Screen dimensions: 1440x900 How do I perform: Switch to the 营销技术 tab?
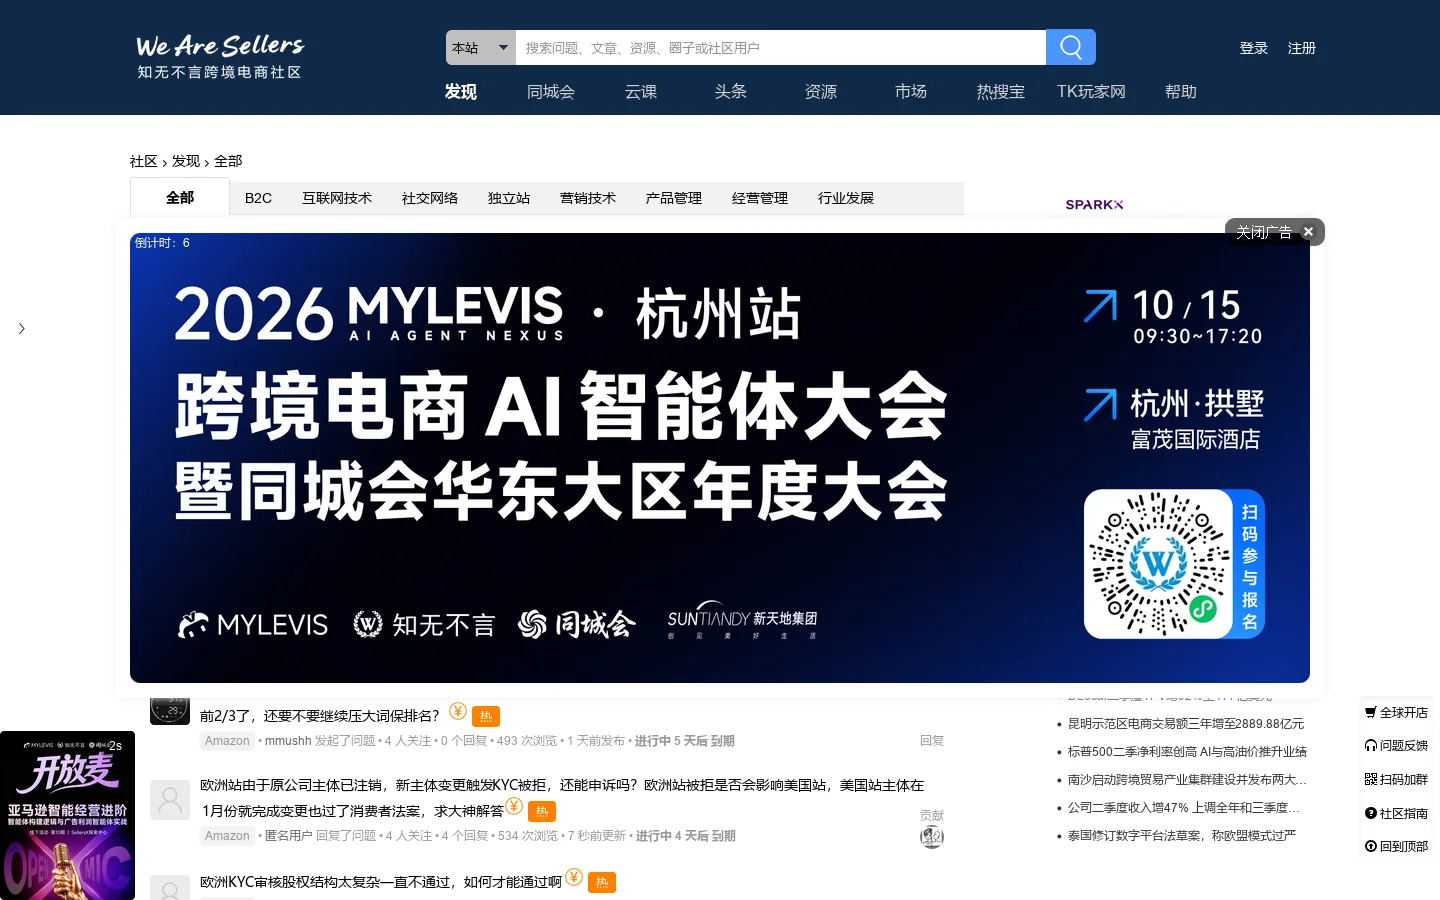[588, 198]
